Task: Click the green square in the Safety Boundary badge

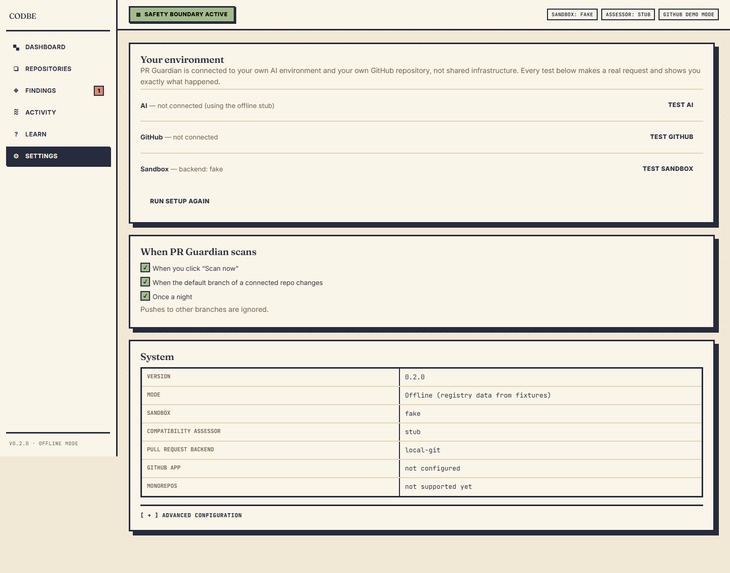Action: [x=138, y=15]
